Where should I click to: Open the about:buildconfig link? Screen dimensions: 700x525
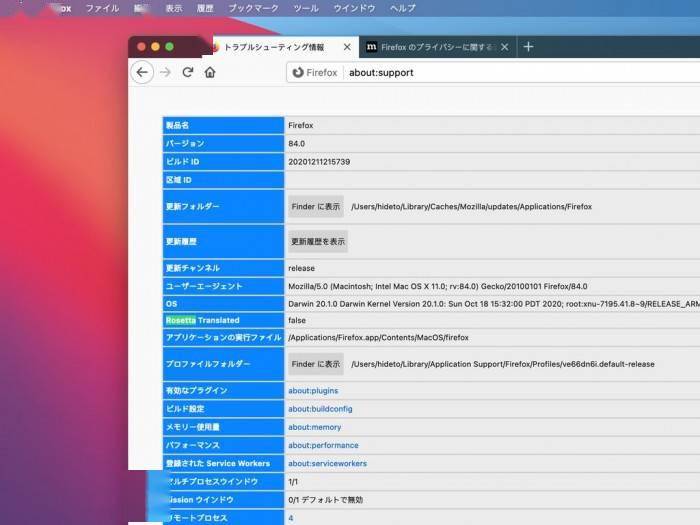click(x=320, y=409)
